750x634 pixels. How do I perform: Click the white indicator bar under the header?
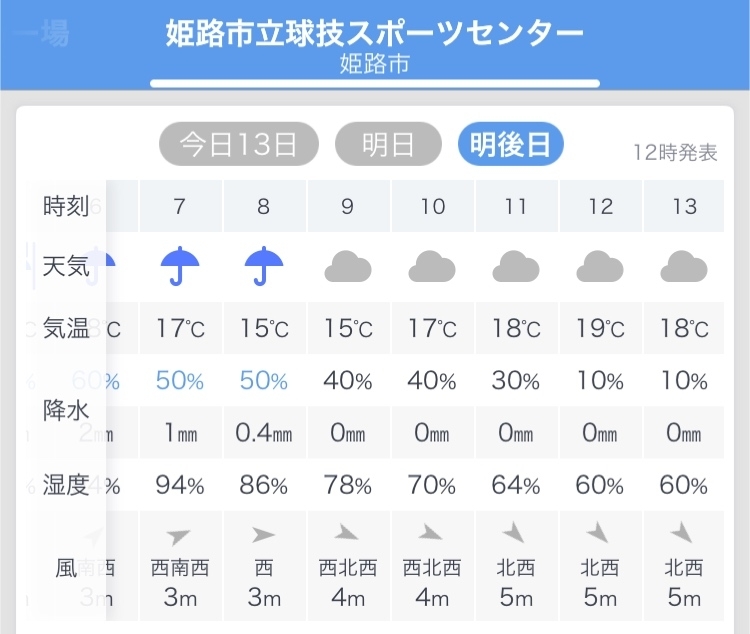tap(375, 84)
